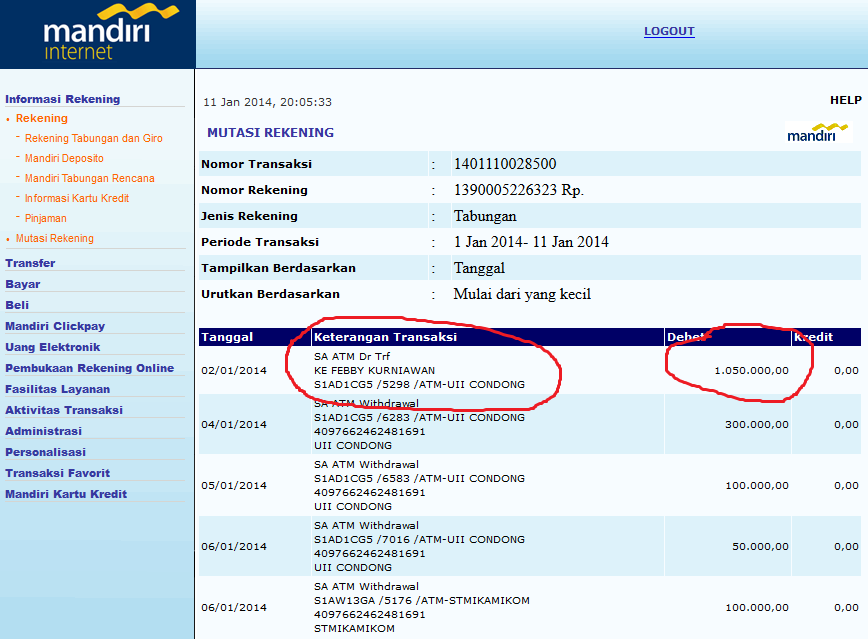Click the Mandiri Internet logo
This screenshot has height=639, width=868.
[111, 32]
